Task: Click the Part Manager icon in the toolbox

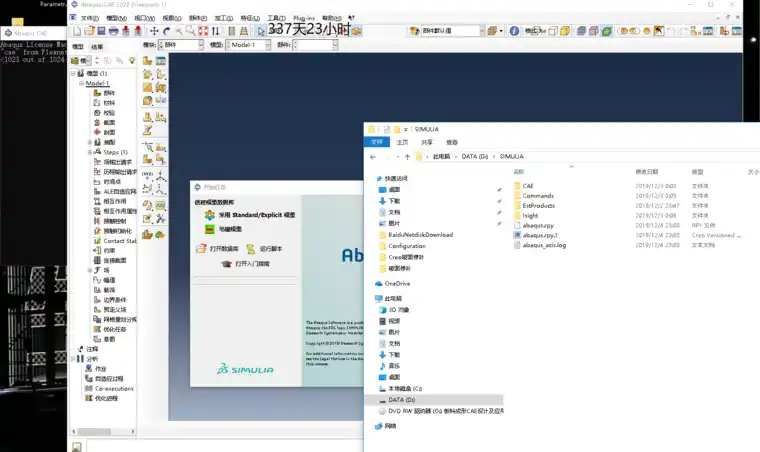Action: pyautogui.click(x=161, y=61)
